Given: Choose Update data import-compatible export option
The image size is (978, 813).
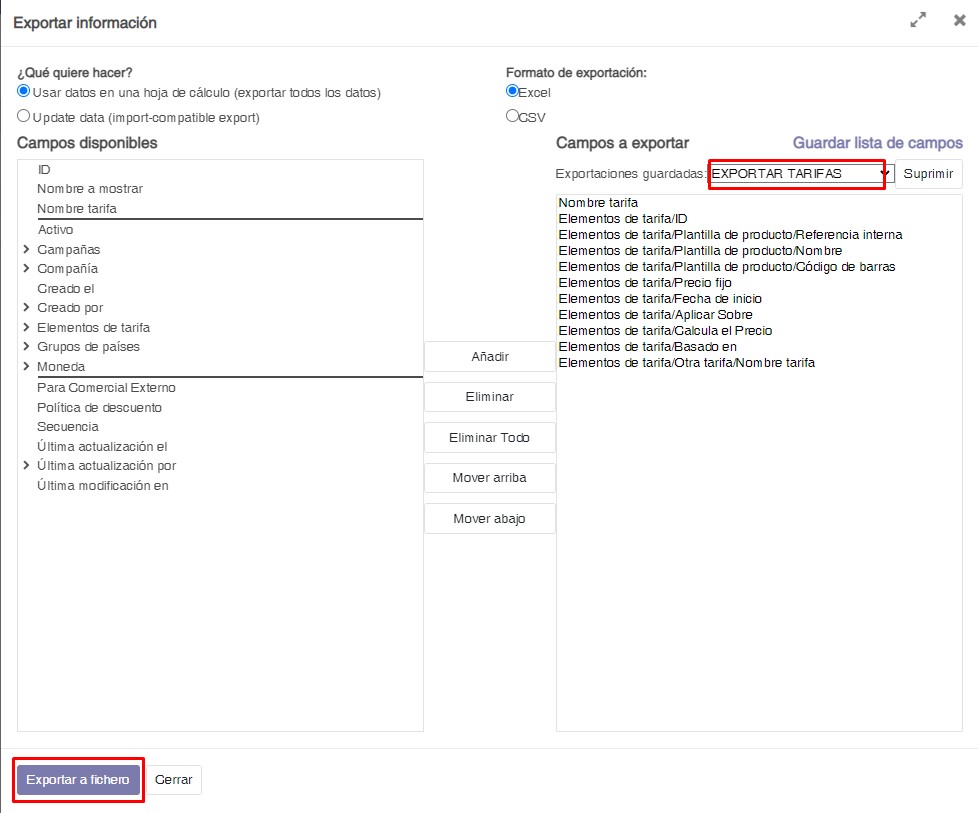Looking at the screenshot, I should tap(24, 116).
